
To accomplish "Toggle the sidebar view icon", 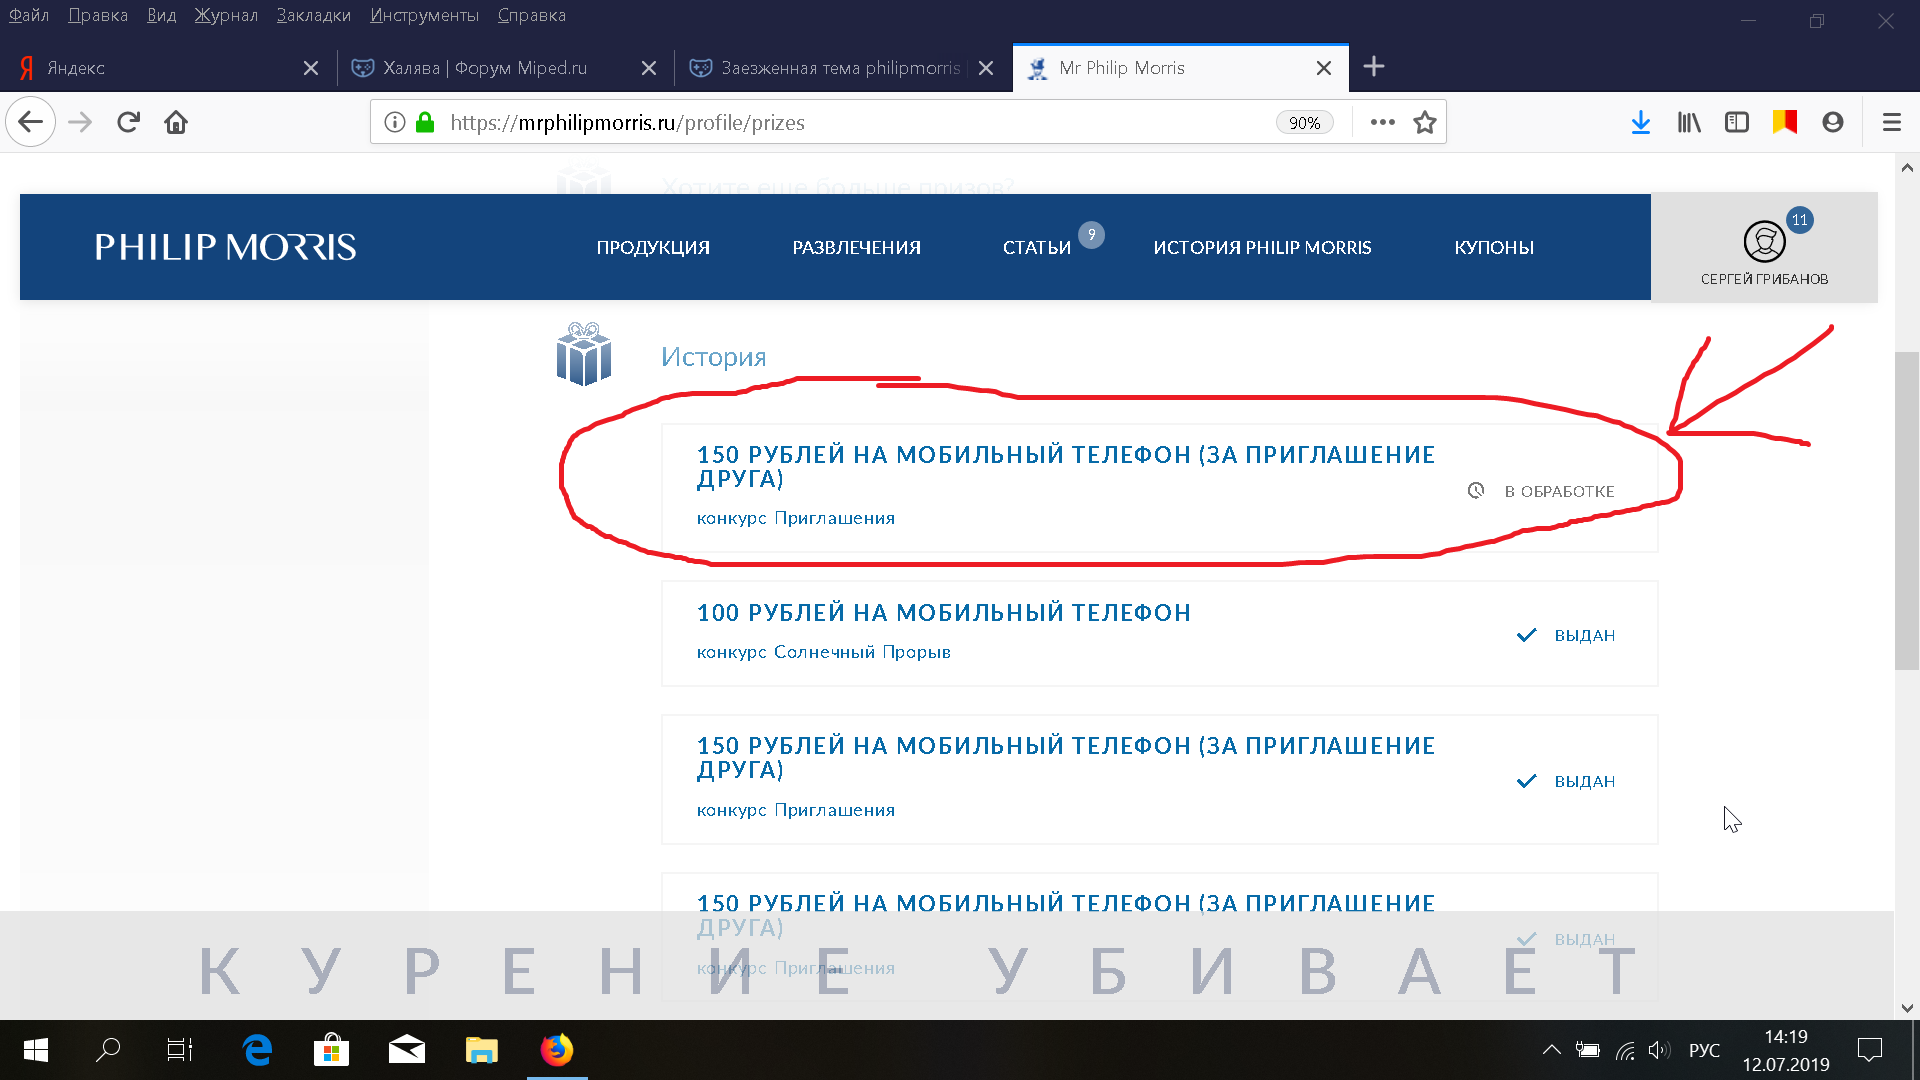I will click(x=1737, y=122).
